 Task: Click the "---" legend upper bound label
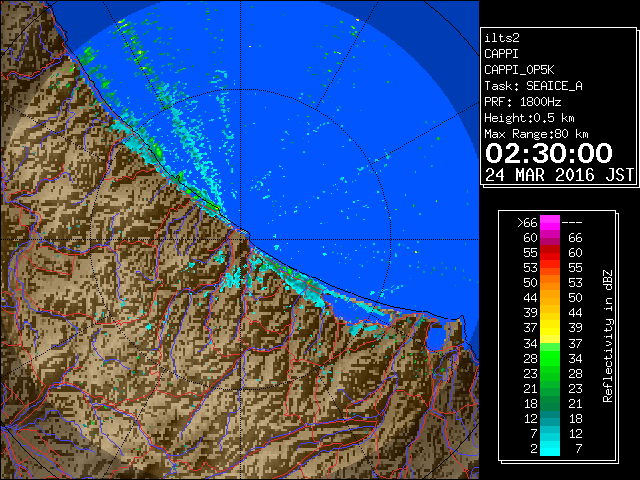click(x=572, y=222)
